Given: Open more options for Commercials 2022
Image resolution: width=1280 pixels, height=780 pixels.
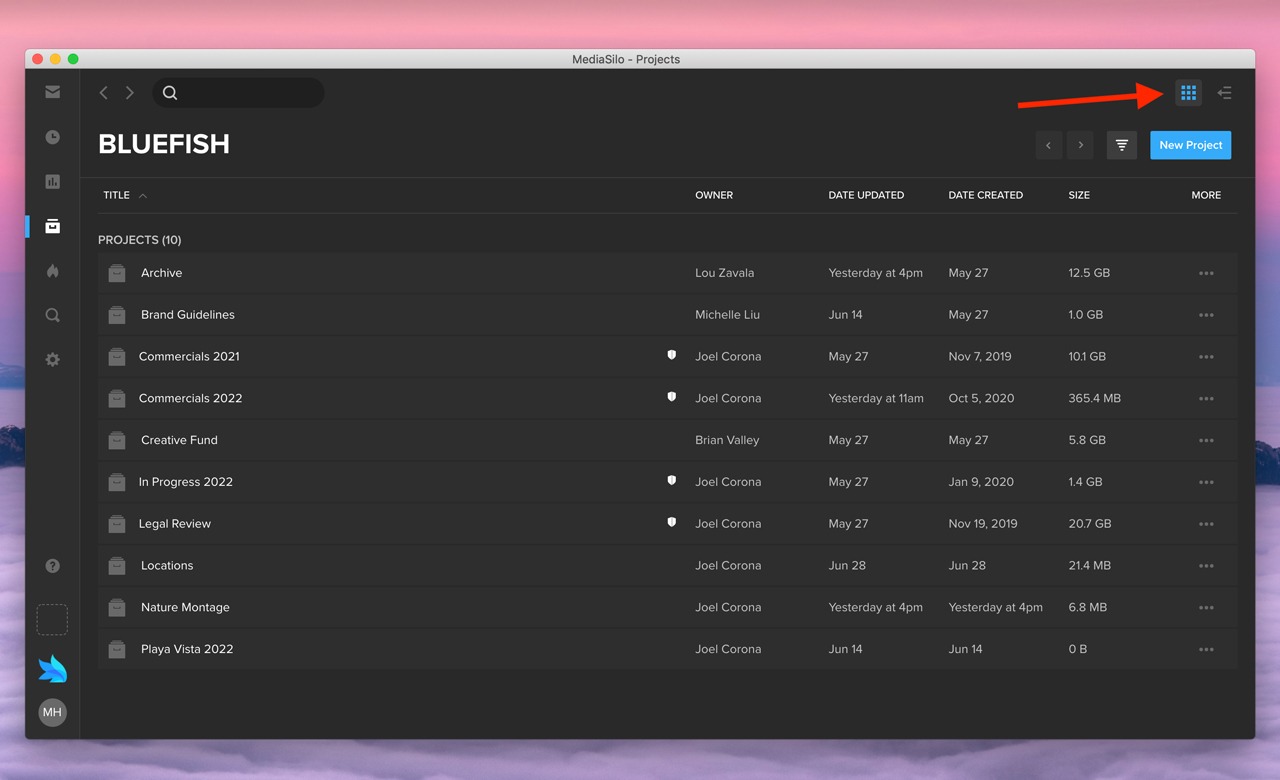Looking at the screenshot, I should pyautogui.click(x=1206, y=399).
